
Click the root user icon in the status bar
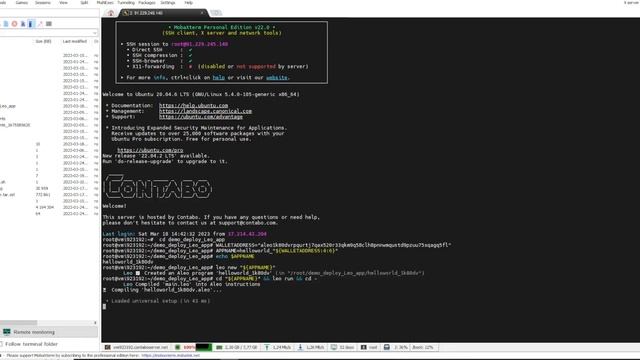pyautogui.click(x=364, y=347)
